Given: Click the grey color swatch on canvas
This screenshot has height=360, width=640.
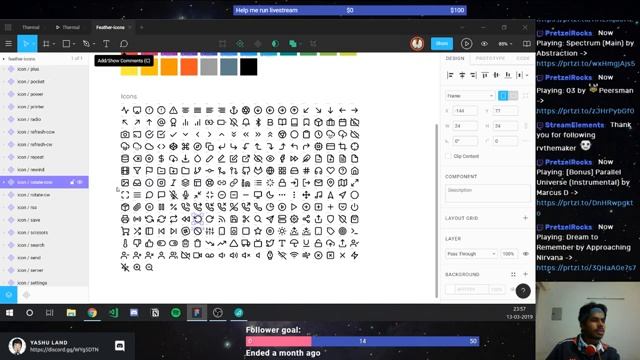Looking at the screenshot, I should coord(209,67).
